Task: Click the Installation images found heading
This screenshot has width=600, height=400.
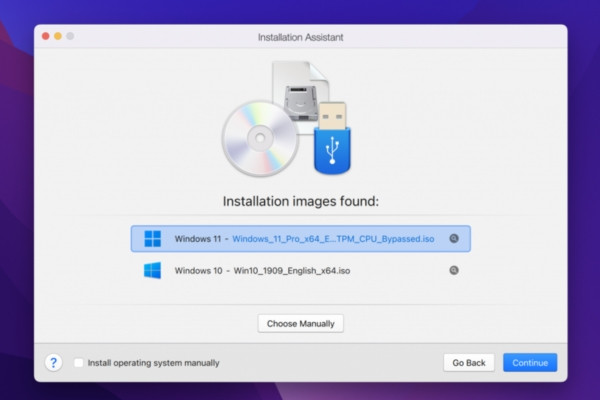Action: click(x=301, y=201)
